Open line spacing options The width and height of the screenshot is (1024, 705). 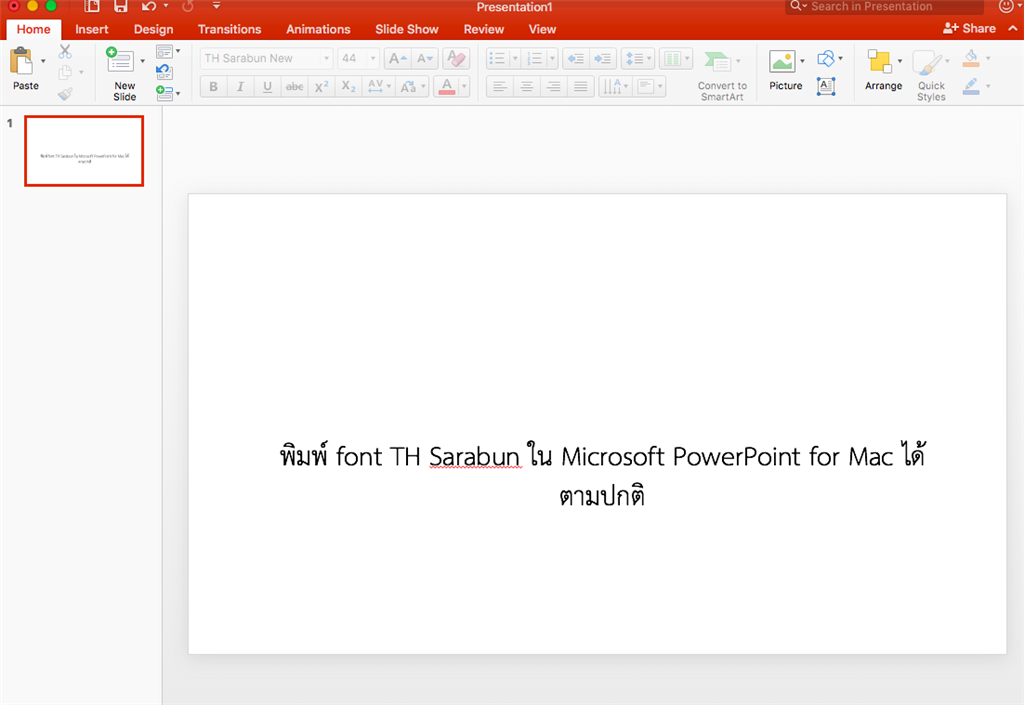tap(637, 59)
